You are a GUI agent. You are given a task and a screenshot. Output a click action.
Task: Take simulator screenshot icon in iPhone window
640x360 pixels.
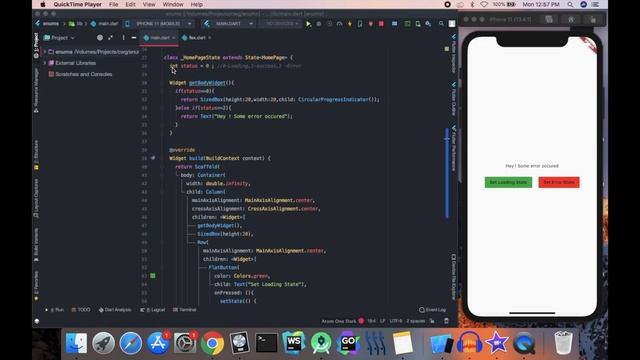549,19
